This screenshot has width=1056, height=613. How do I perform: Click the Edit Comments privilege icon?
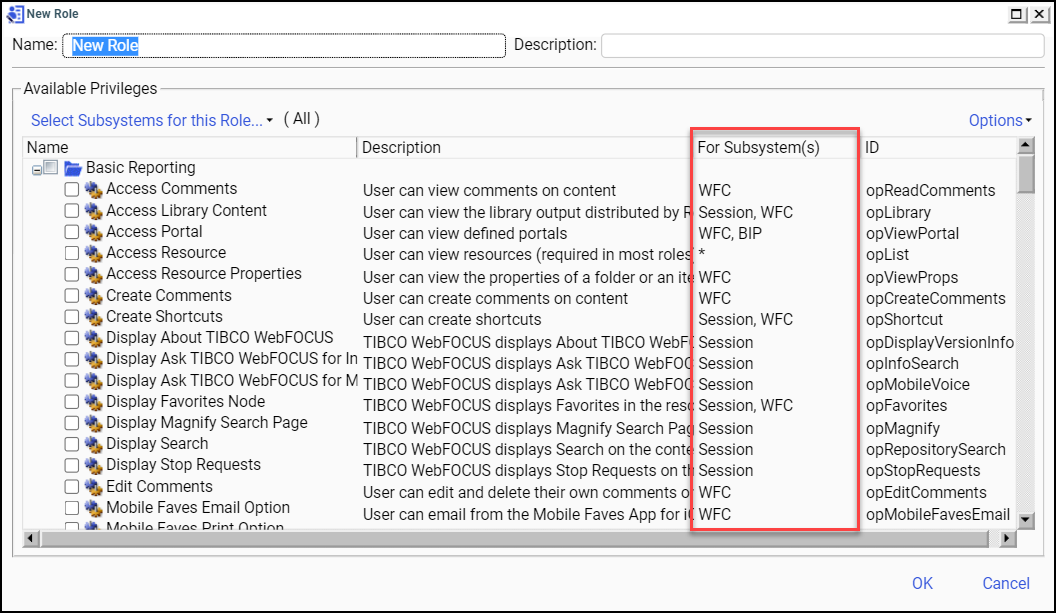(92, 487)
